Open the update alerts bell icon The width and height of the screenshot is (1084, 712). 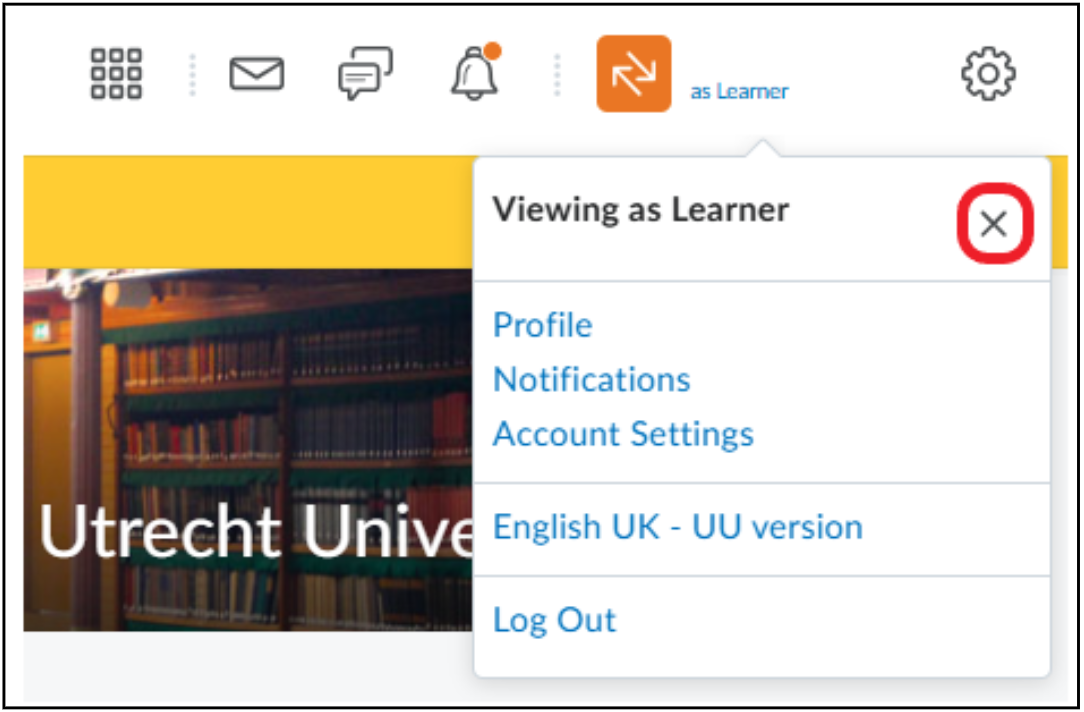476,72
